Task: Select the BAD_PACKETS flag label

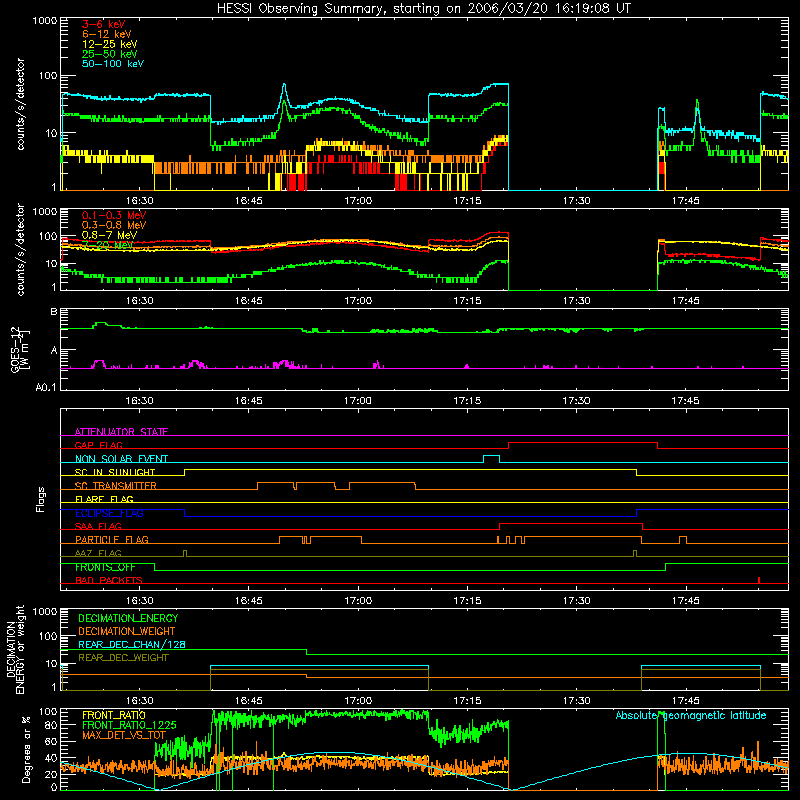Action: (x=109, y=580)
